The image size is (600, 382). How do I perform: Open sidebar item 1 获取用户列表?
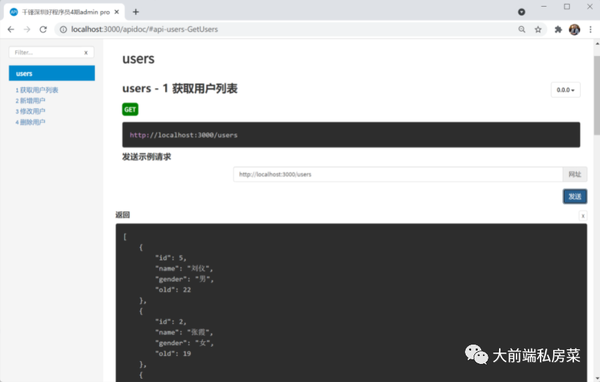click(x=37, y=90)
